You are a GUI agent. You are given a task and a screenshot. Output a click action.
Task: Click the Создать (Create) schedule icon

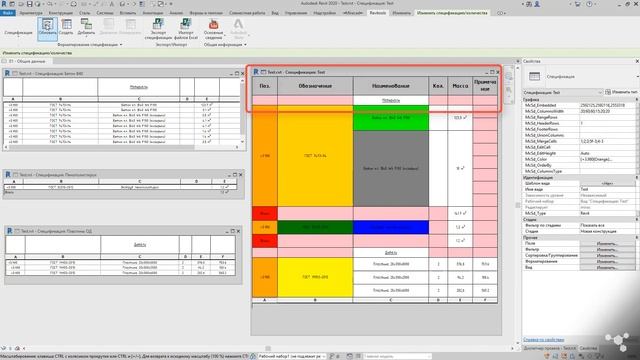coord(66,27)
